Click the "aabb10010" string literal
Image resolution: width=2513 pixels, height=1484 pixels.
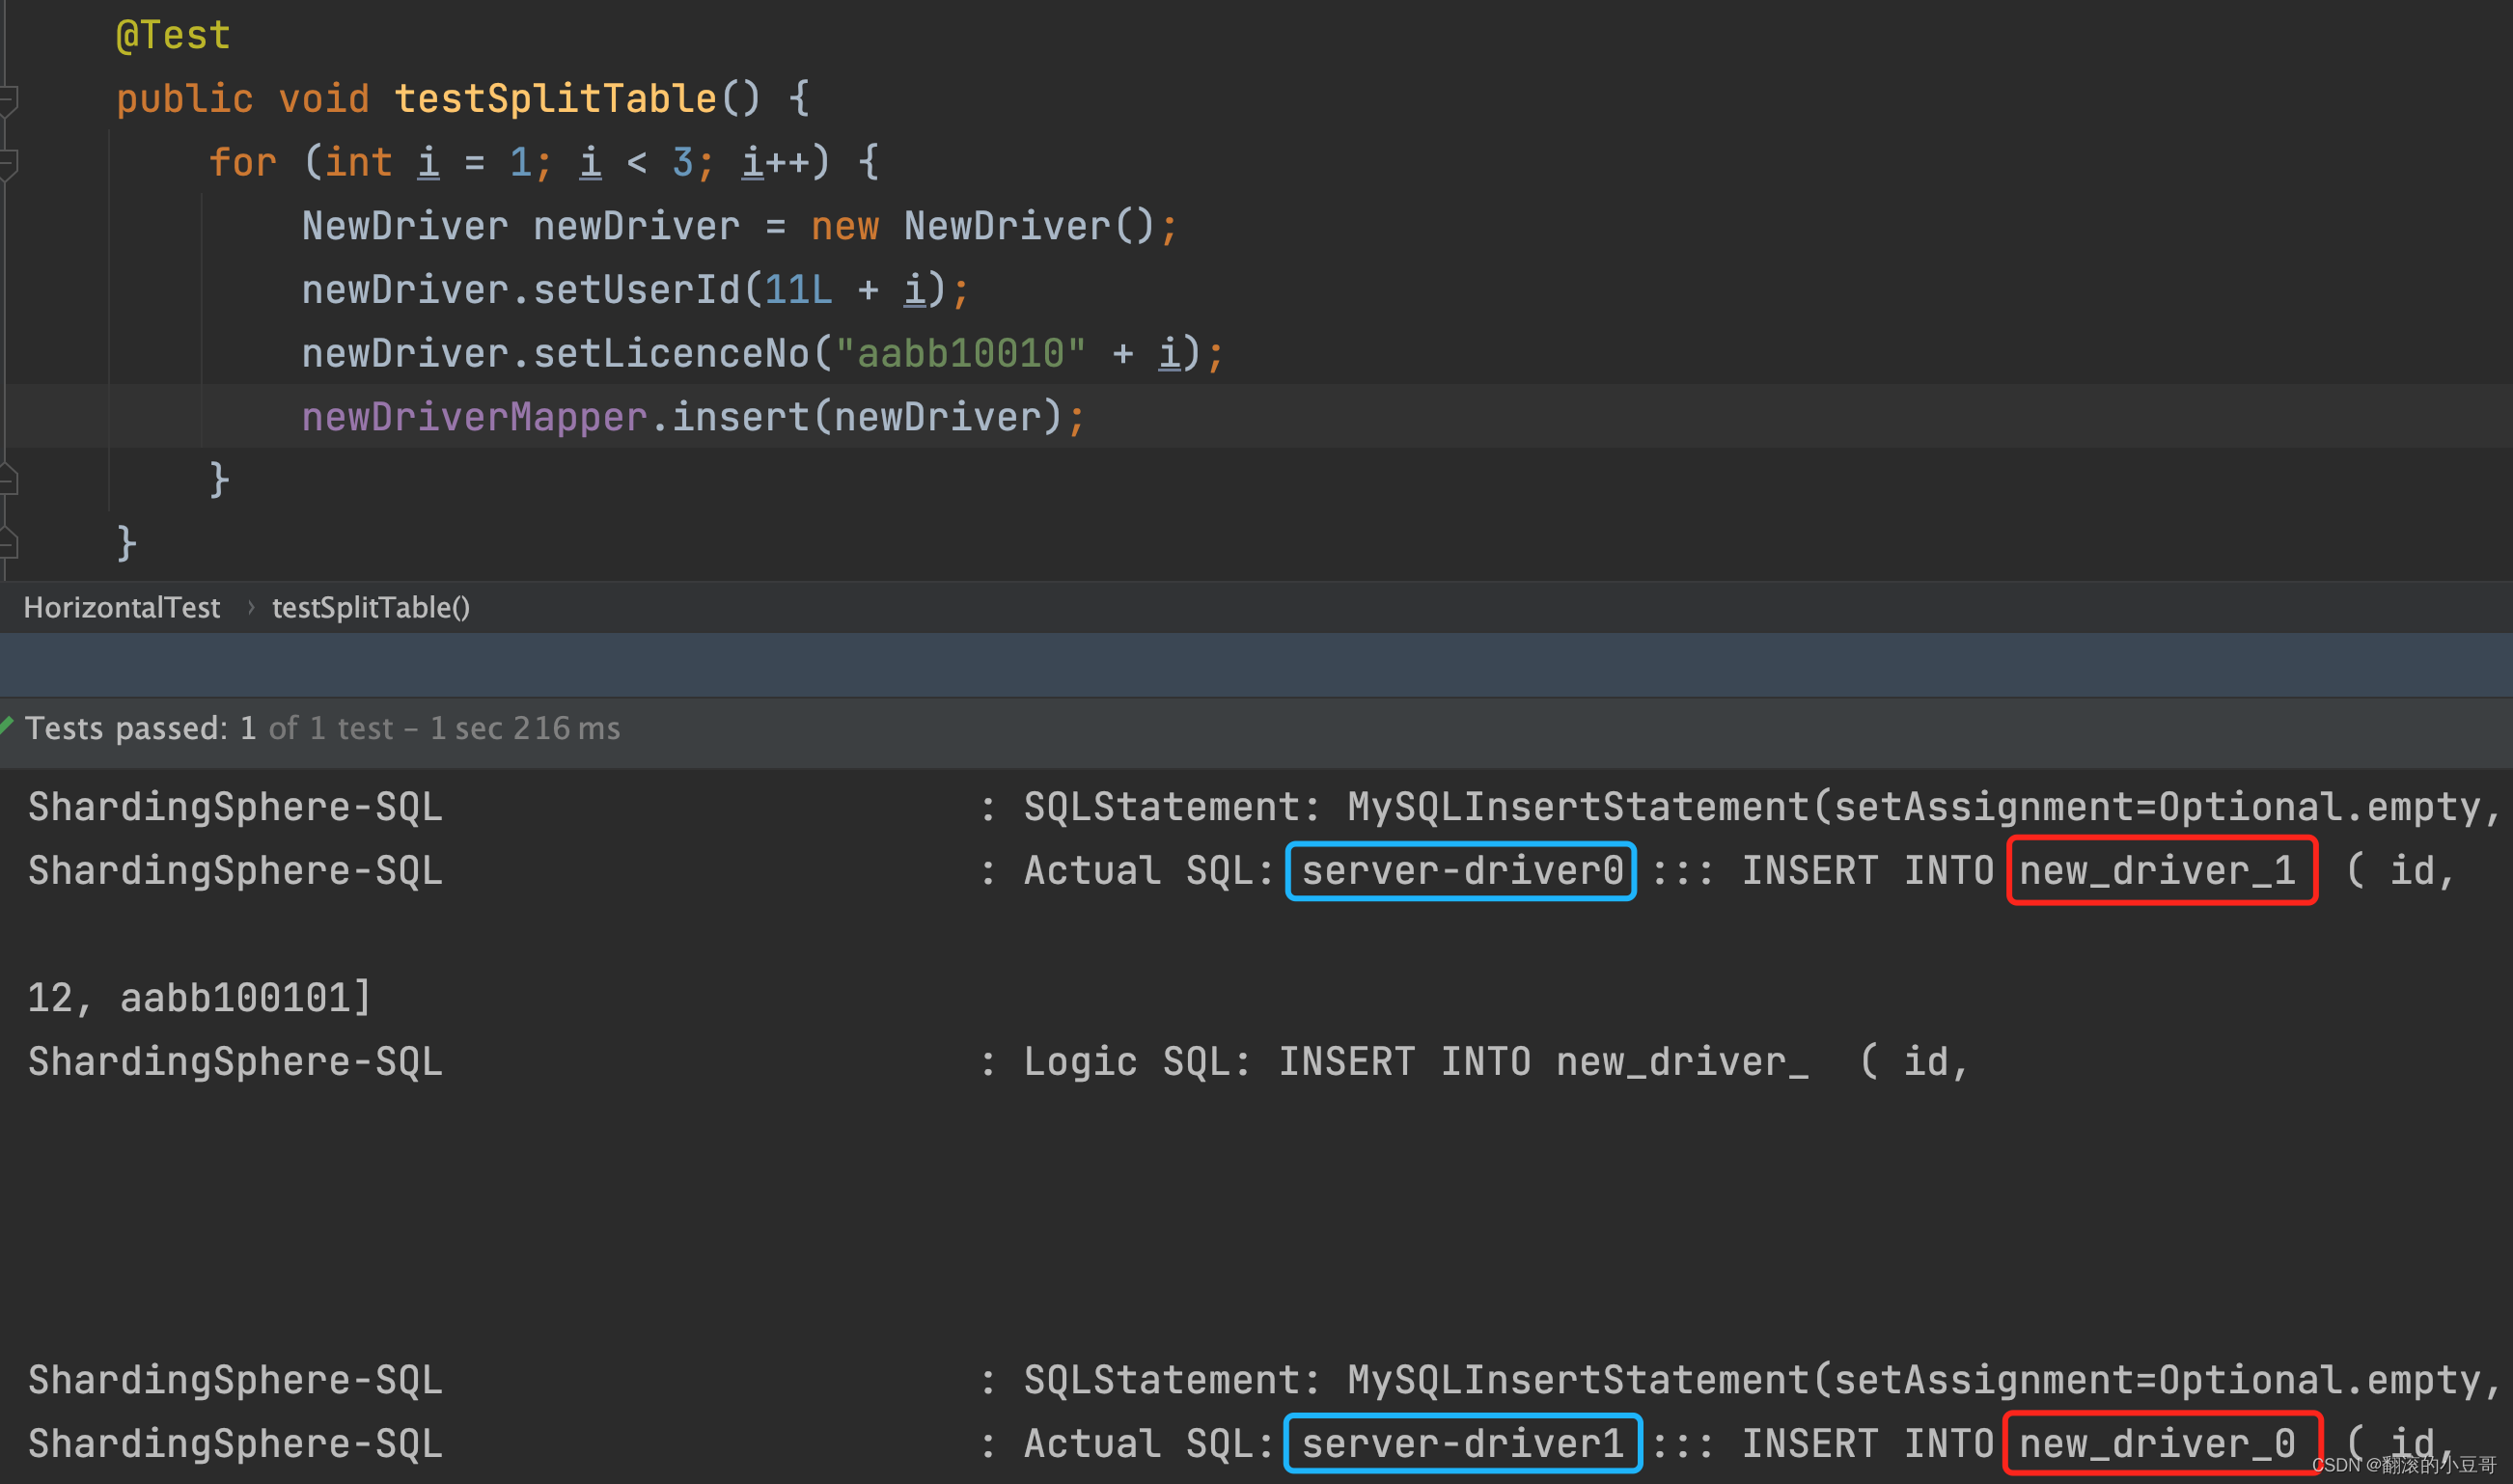960,353
